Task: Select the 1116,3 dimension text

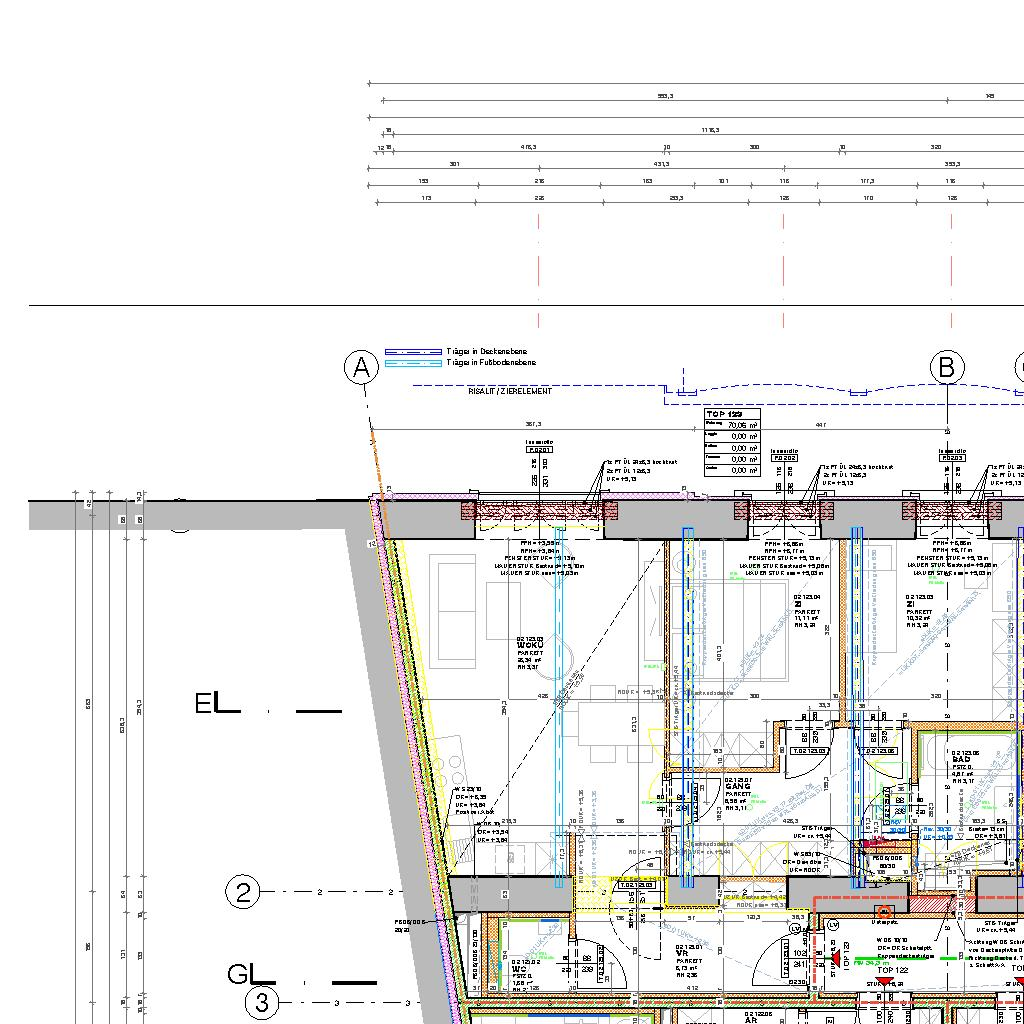Action: pos(711,131)
